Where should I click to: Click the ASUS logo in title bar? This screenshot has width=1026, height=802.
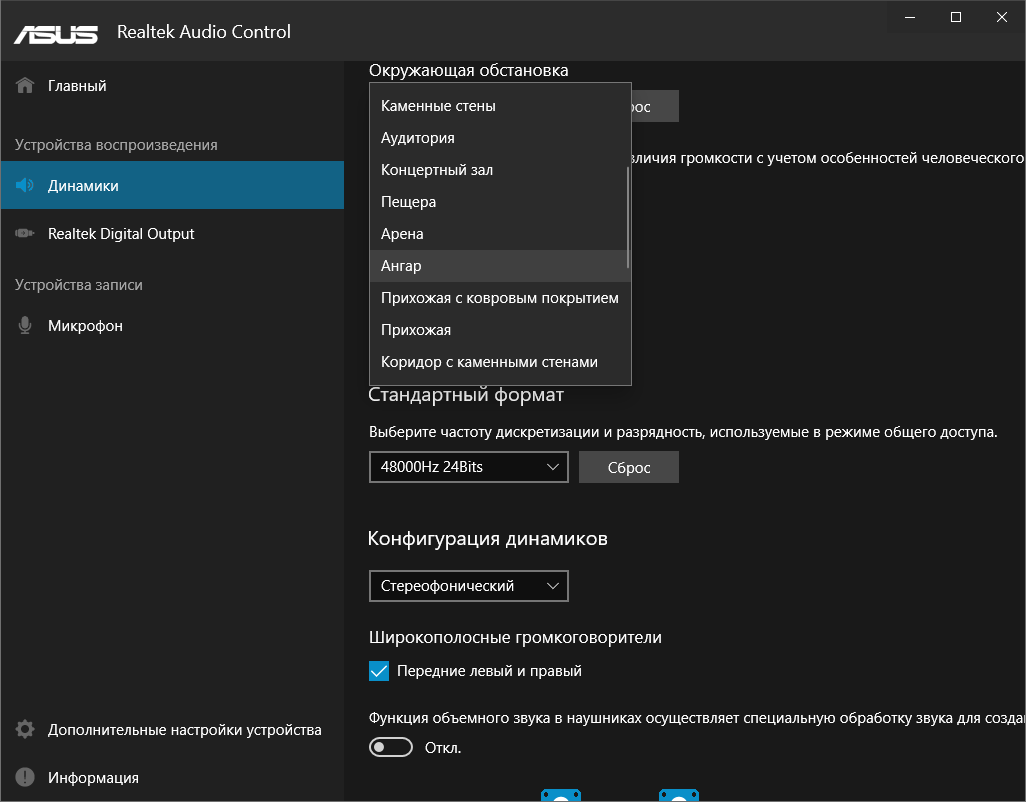click(56, 32)
